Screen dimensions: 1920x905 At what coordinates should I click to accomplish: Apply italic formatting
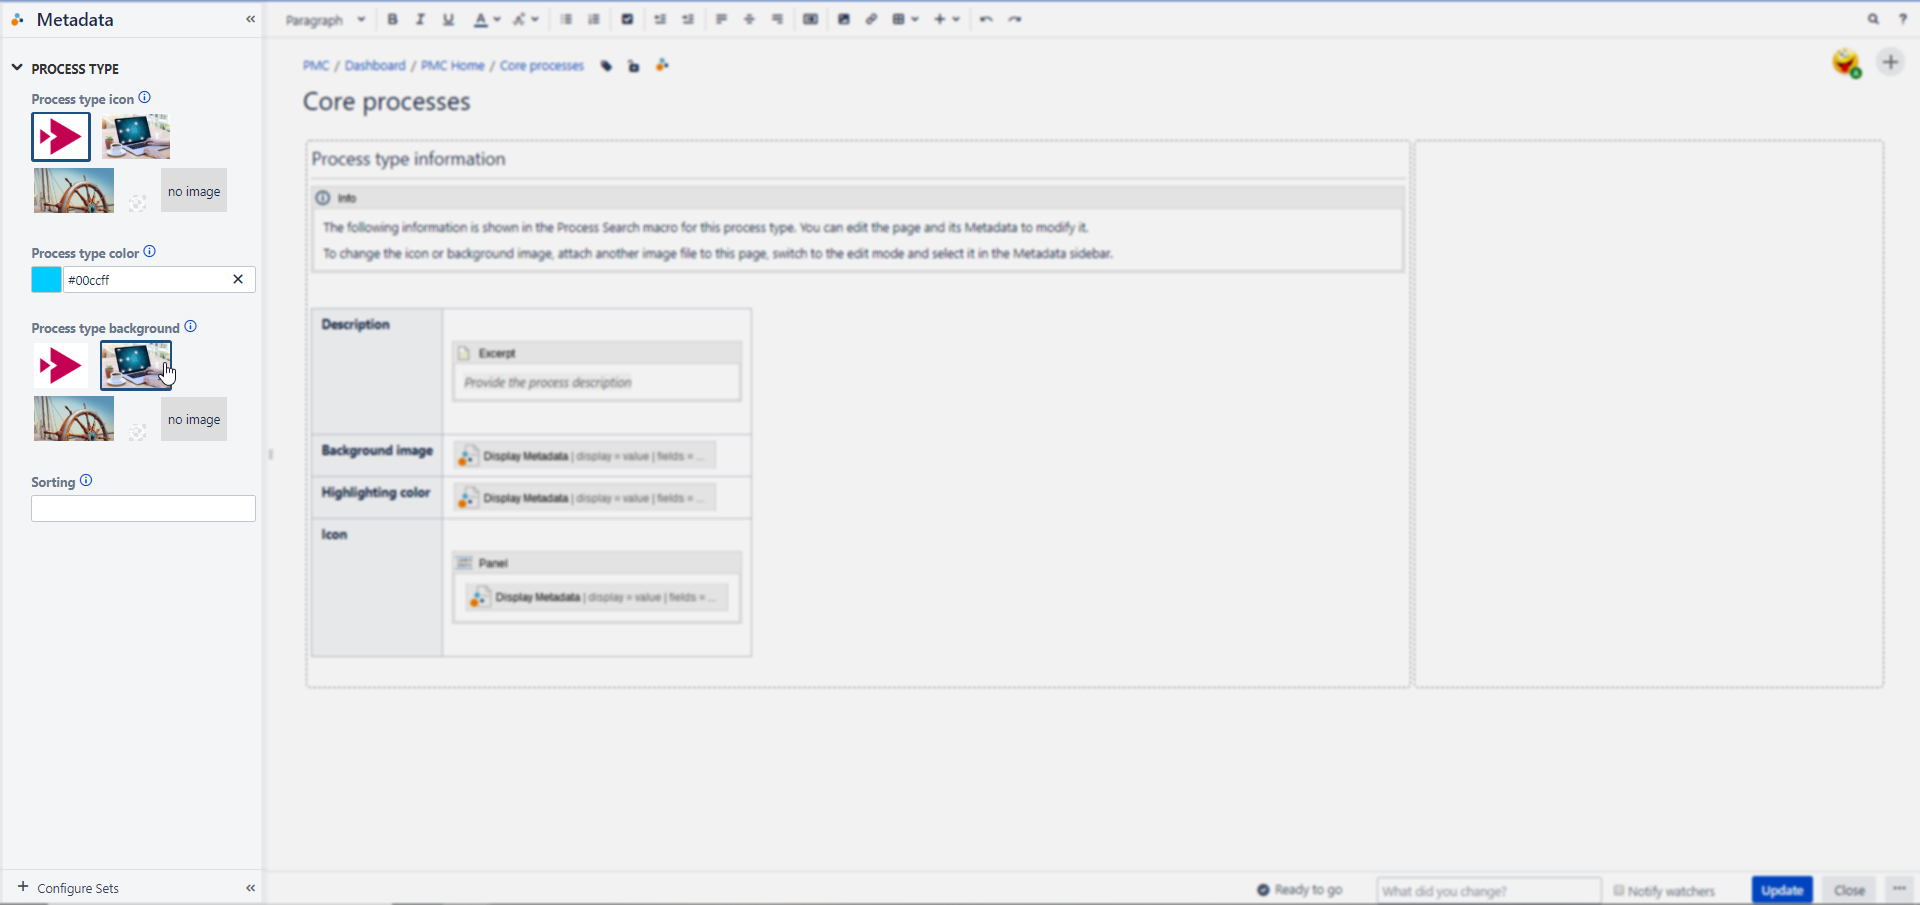[x=420, y=19]
